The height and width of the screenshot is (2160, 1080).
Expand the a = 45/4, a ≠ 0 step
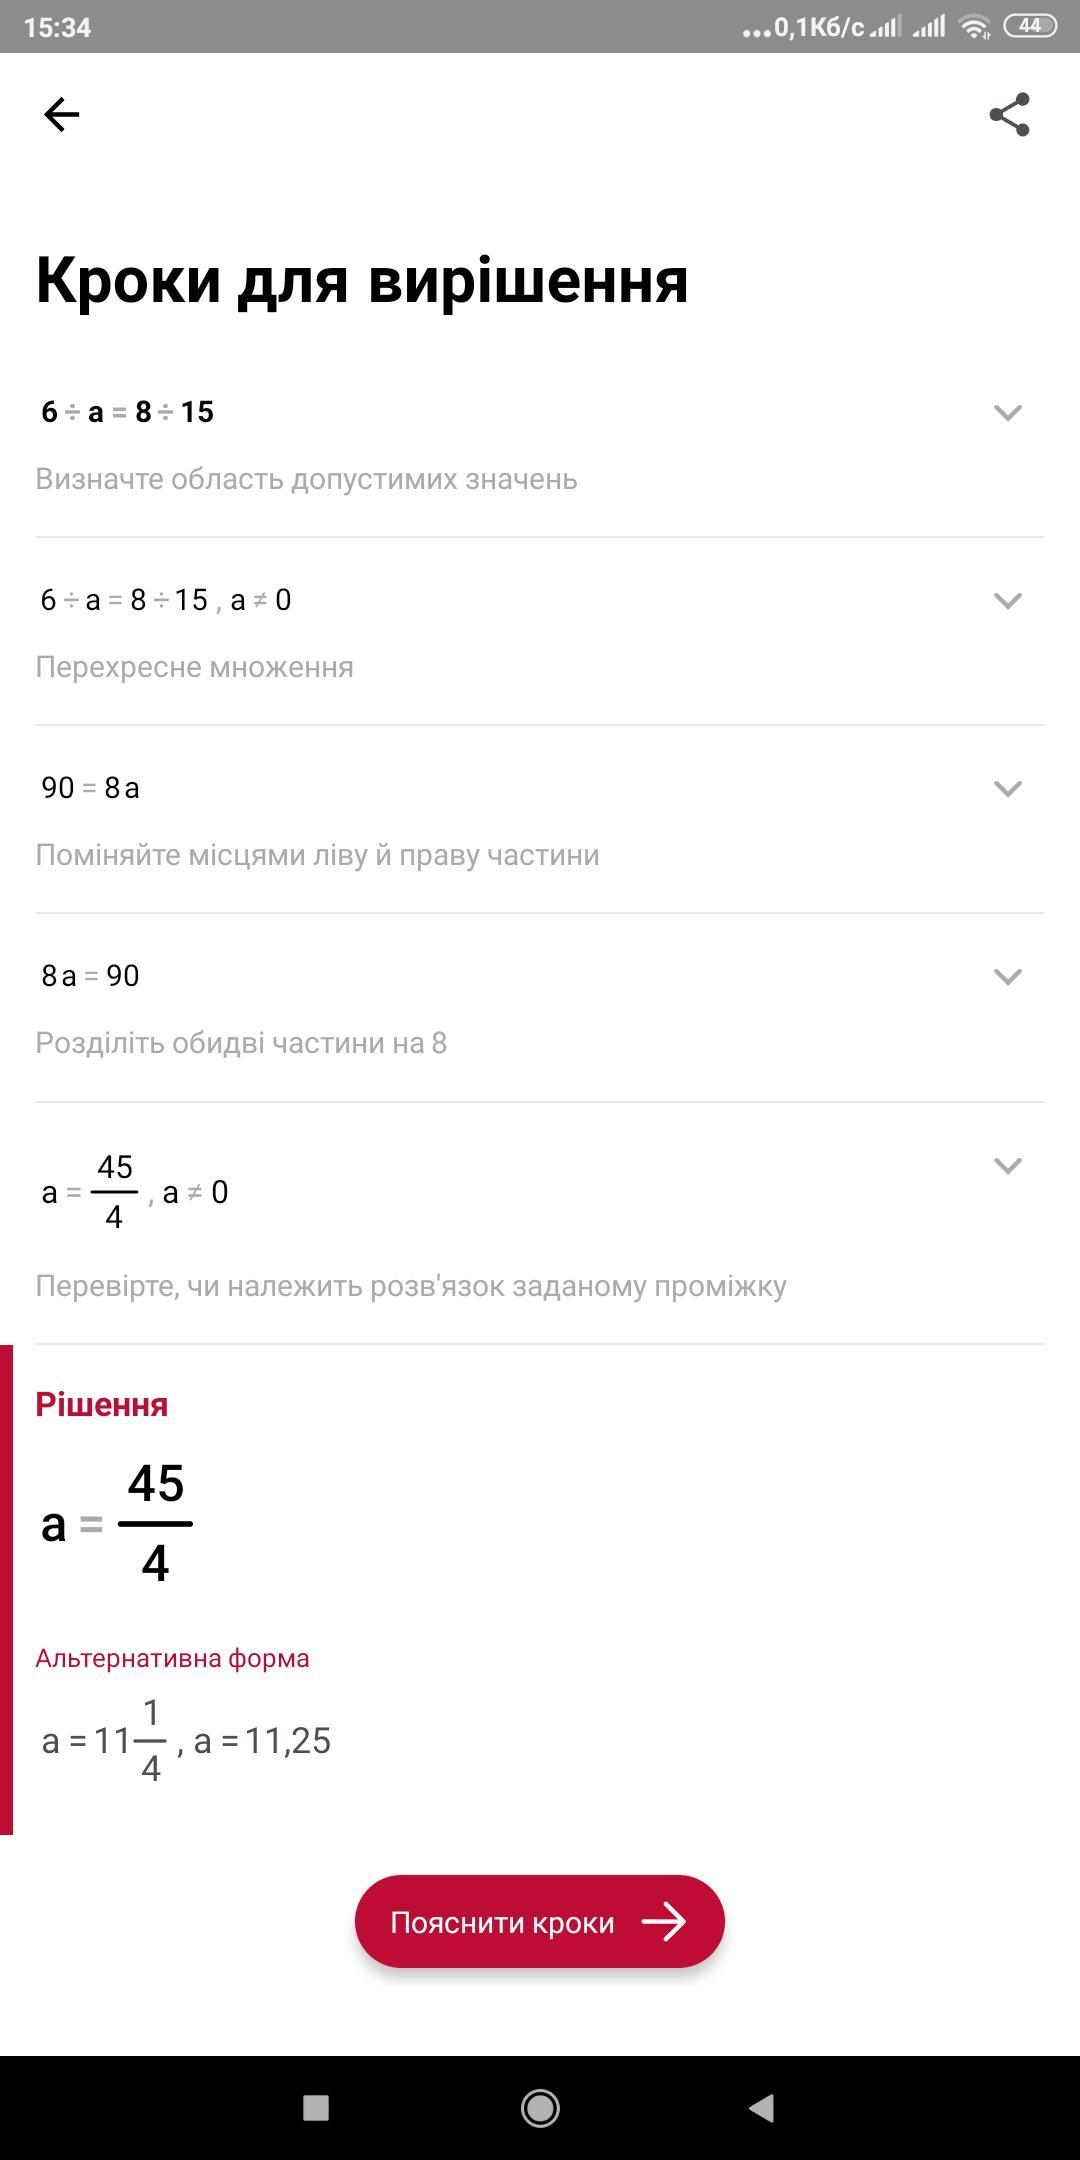(x=1007, y=1165)
